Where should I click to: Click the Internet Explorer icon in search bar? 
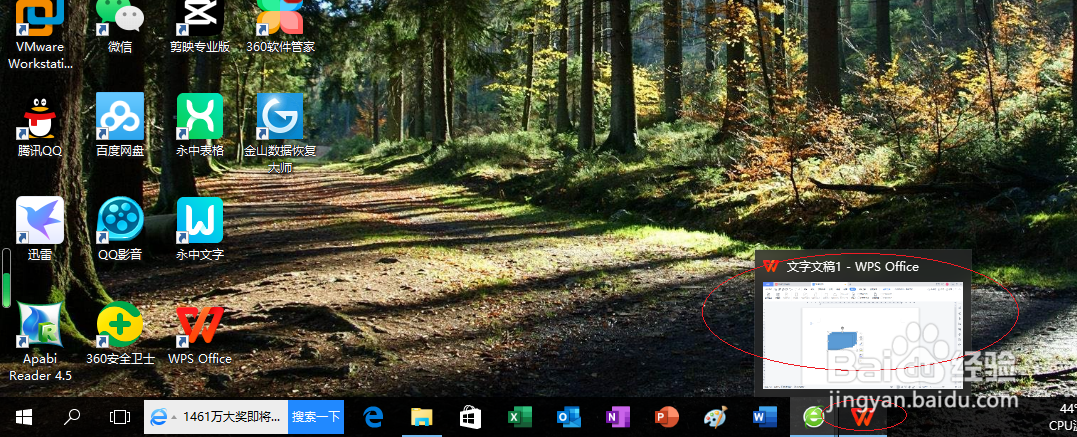[x=158, y=416]
